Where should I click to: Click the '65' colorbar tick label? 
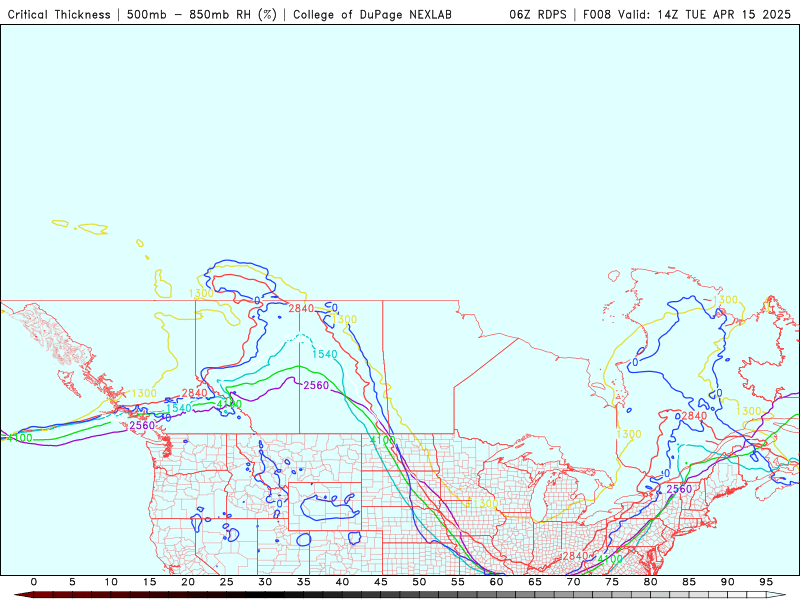coord(535,582)
